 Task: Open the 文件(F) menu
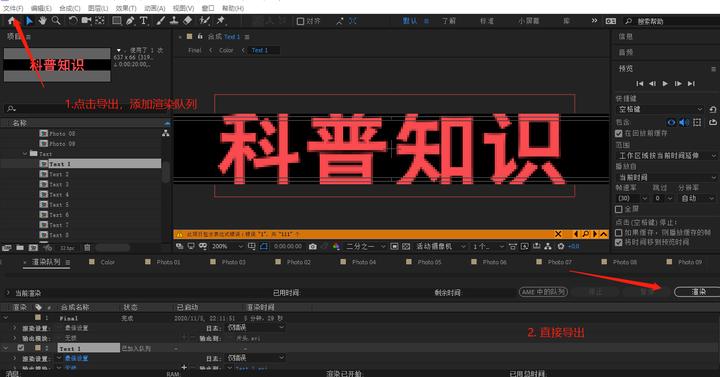click(13, 8)
